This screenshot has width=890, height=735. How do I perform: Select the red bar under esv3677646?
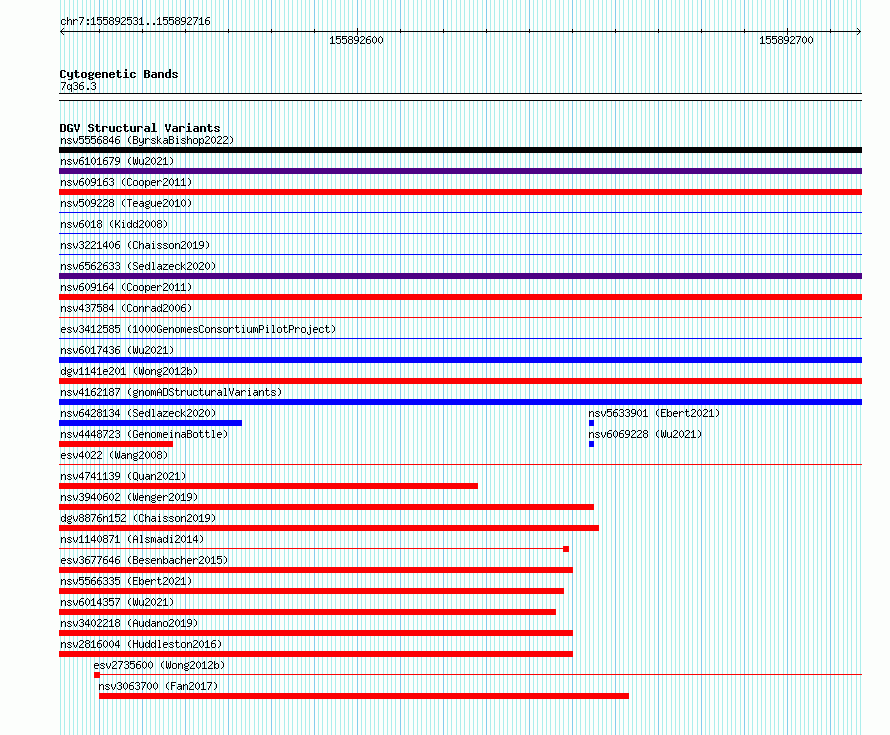pyautogui.click(x=316, y=570)
